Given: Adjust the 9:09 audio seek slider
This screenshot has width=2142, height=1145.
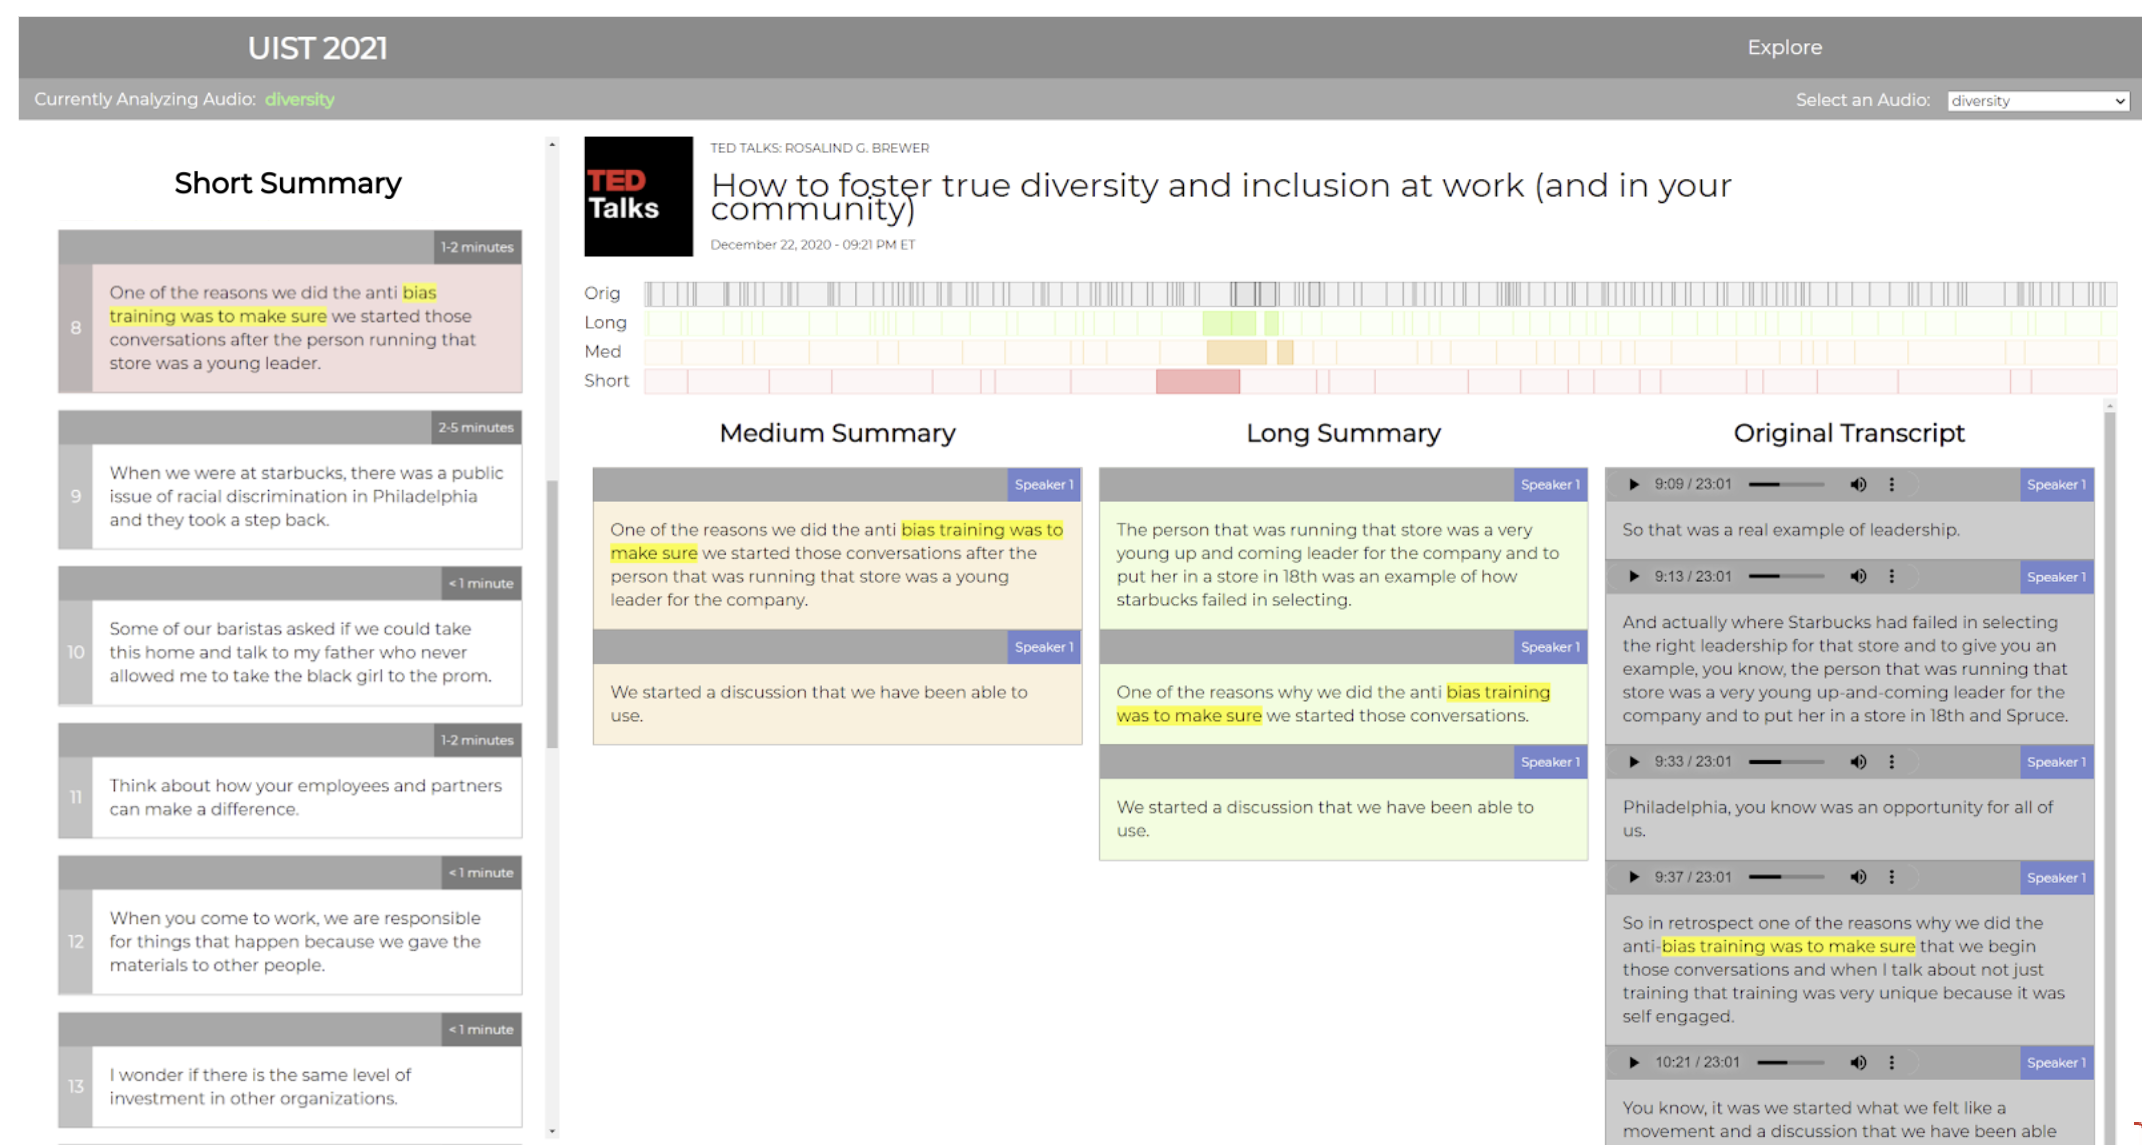Looking at the screenshot, I should pyautogui.click(x=1786, y=485).
